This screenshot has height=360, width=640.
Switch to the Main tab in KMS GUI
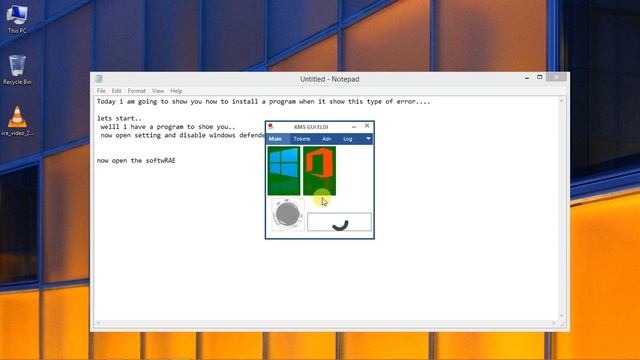coord(275,139)
